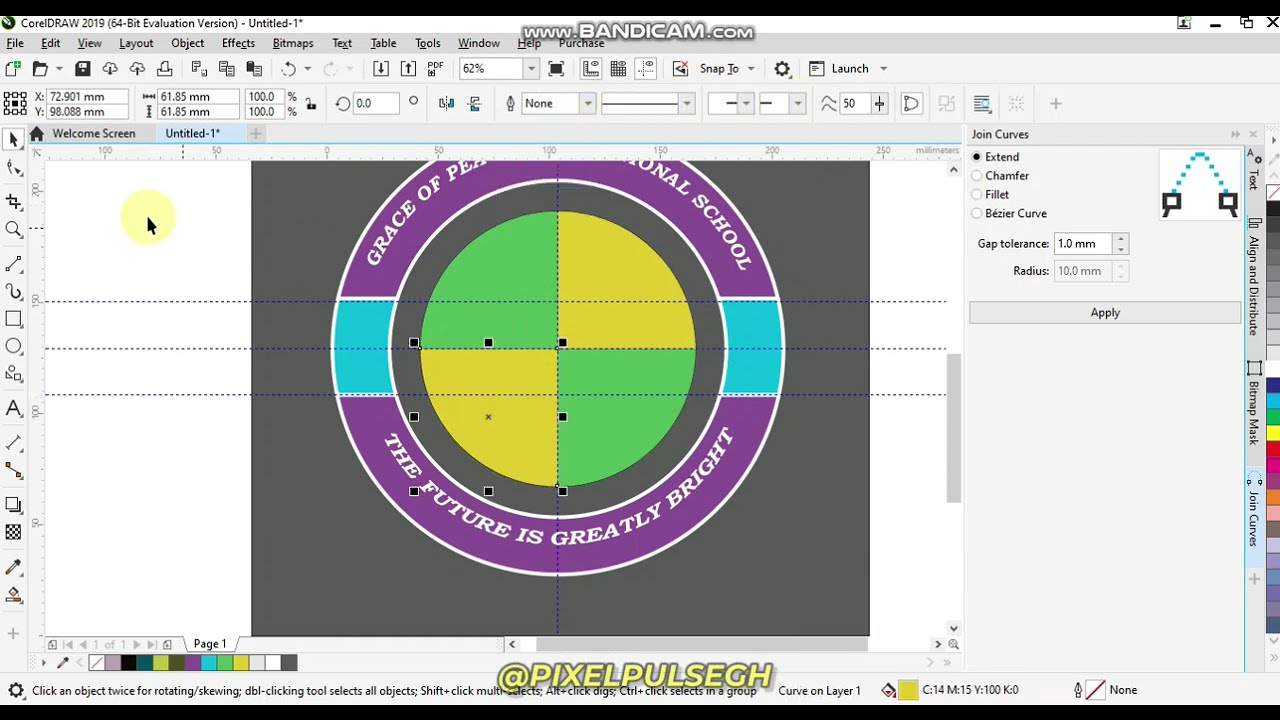
Task: Select the Ellipse tool
Action: click(x=13, y=346)
